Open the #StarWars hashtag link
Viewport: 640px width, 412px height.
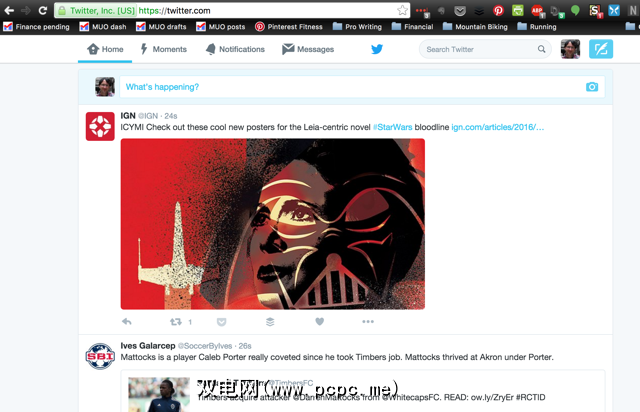(392, 127)
